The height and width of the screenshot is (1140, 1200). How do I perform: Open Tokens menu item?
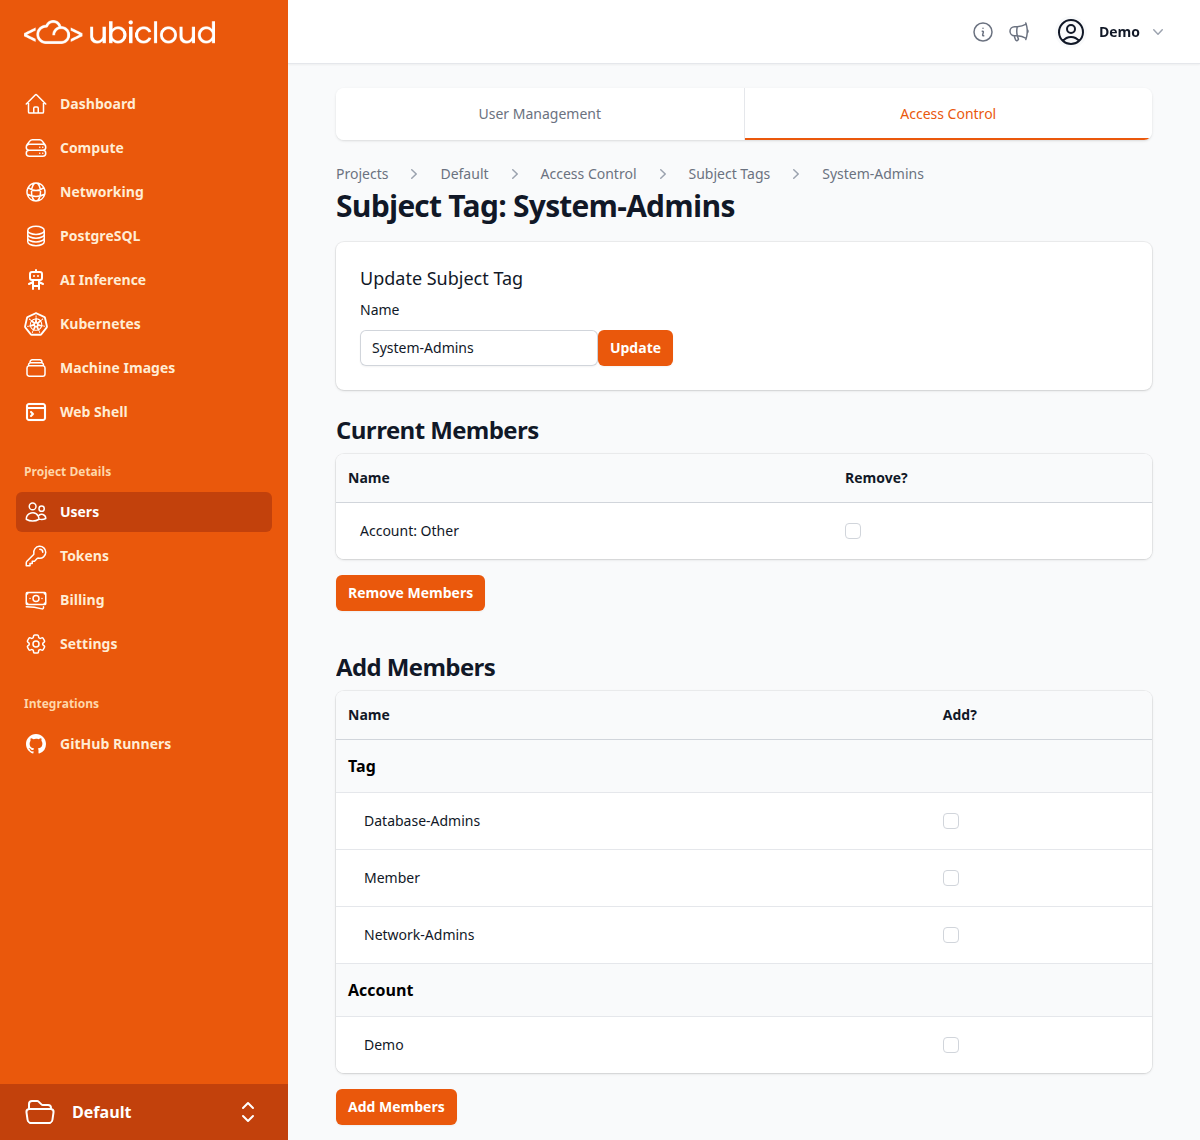click(144, 556)
